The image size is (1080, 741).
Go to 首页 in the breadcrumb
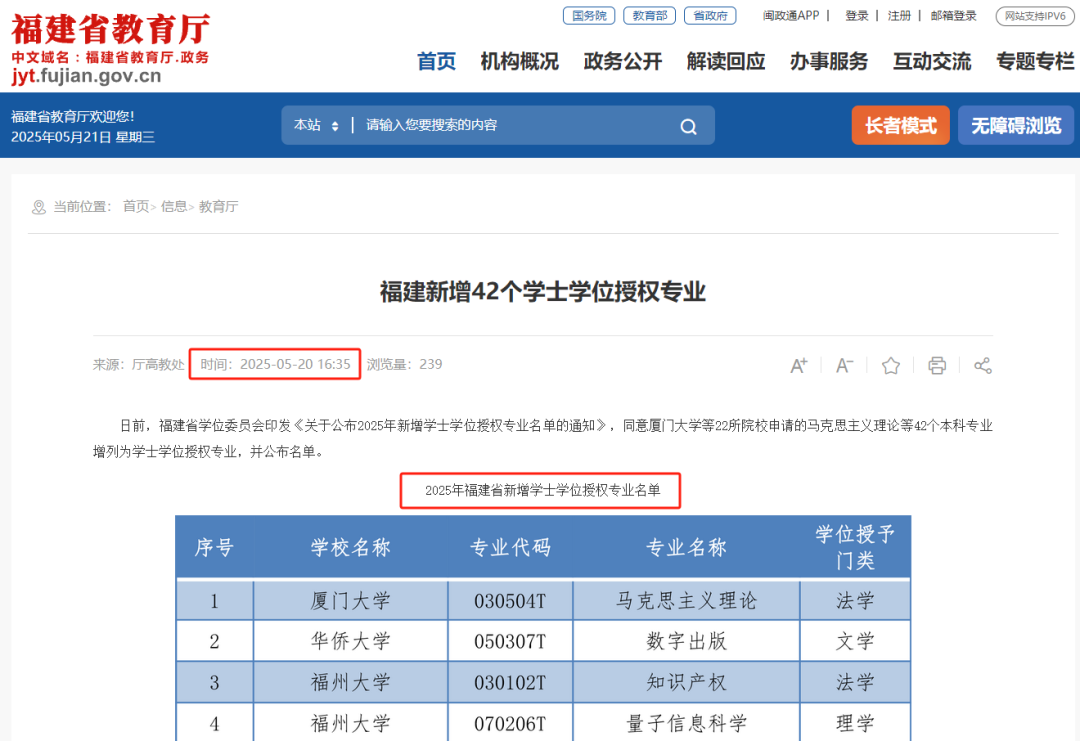136,207
